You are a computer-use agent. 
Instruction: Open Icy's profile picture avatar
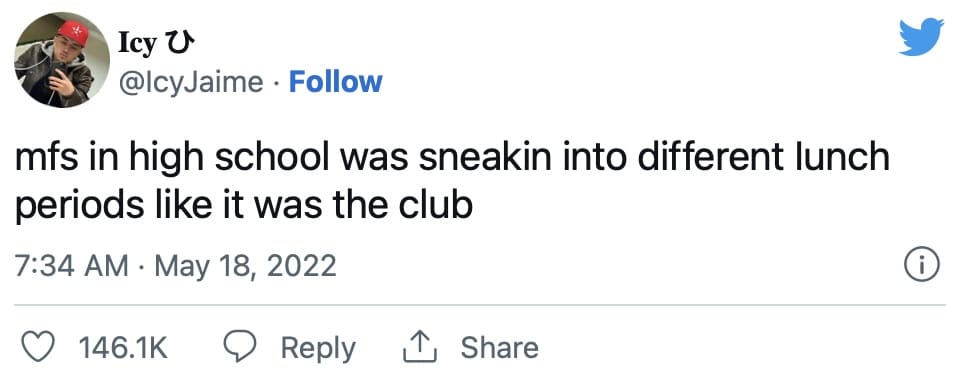62,60
